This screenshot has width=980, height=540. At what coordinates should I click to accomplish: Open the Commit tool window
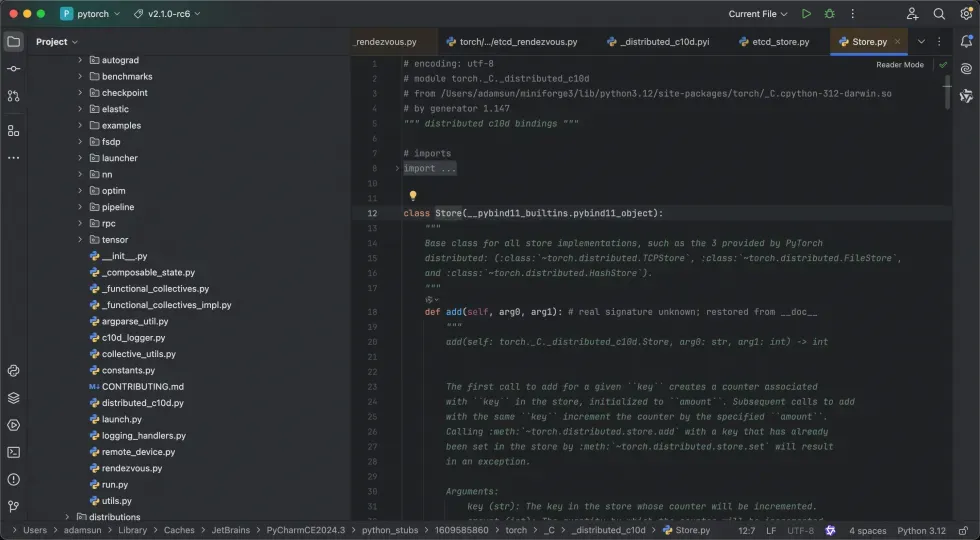point(14,69)
